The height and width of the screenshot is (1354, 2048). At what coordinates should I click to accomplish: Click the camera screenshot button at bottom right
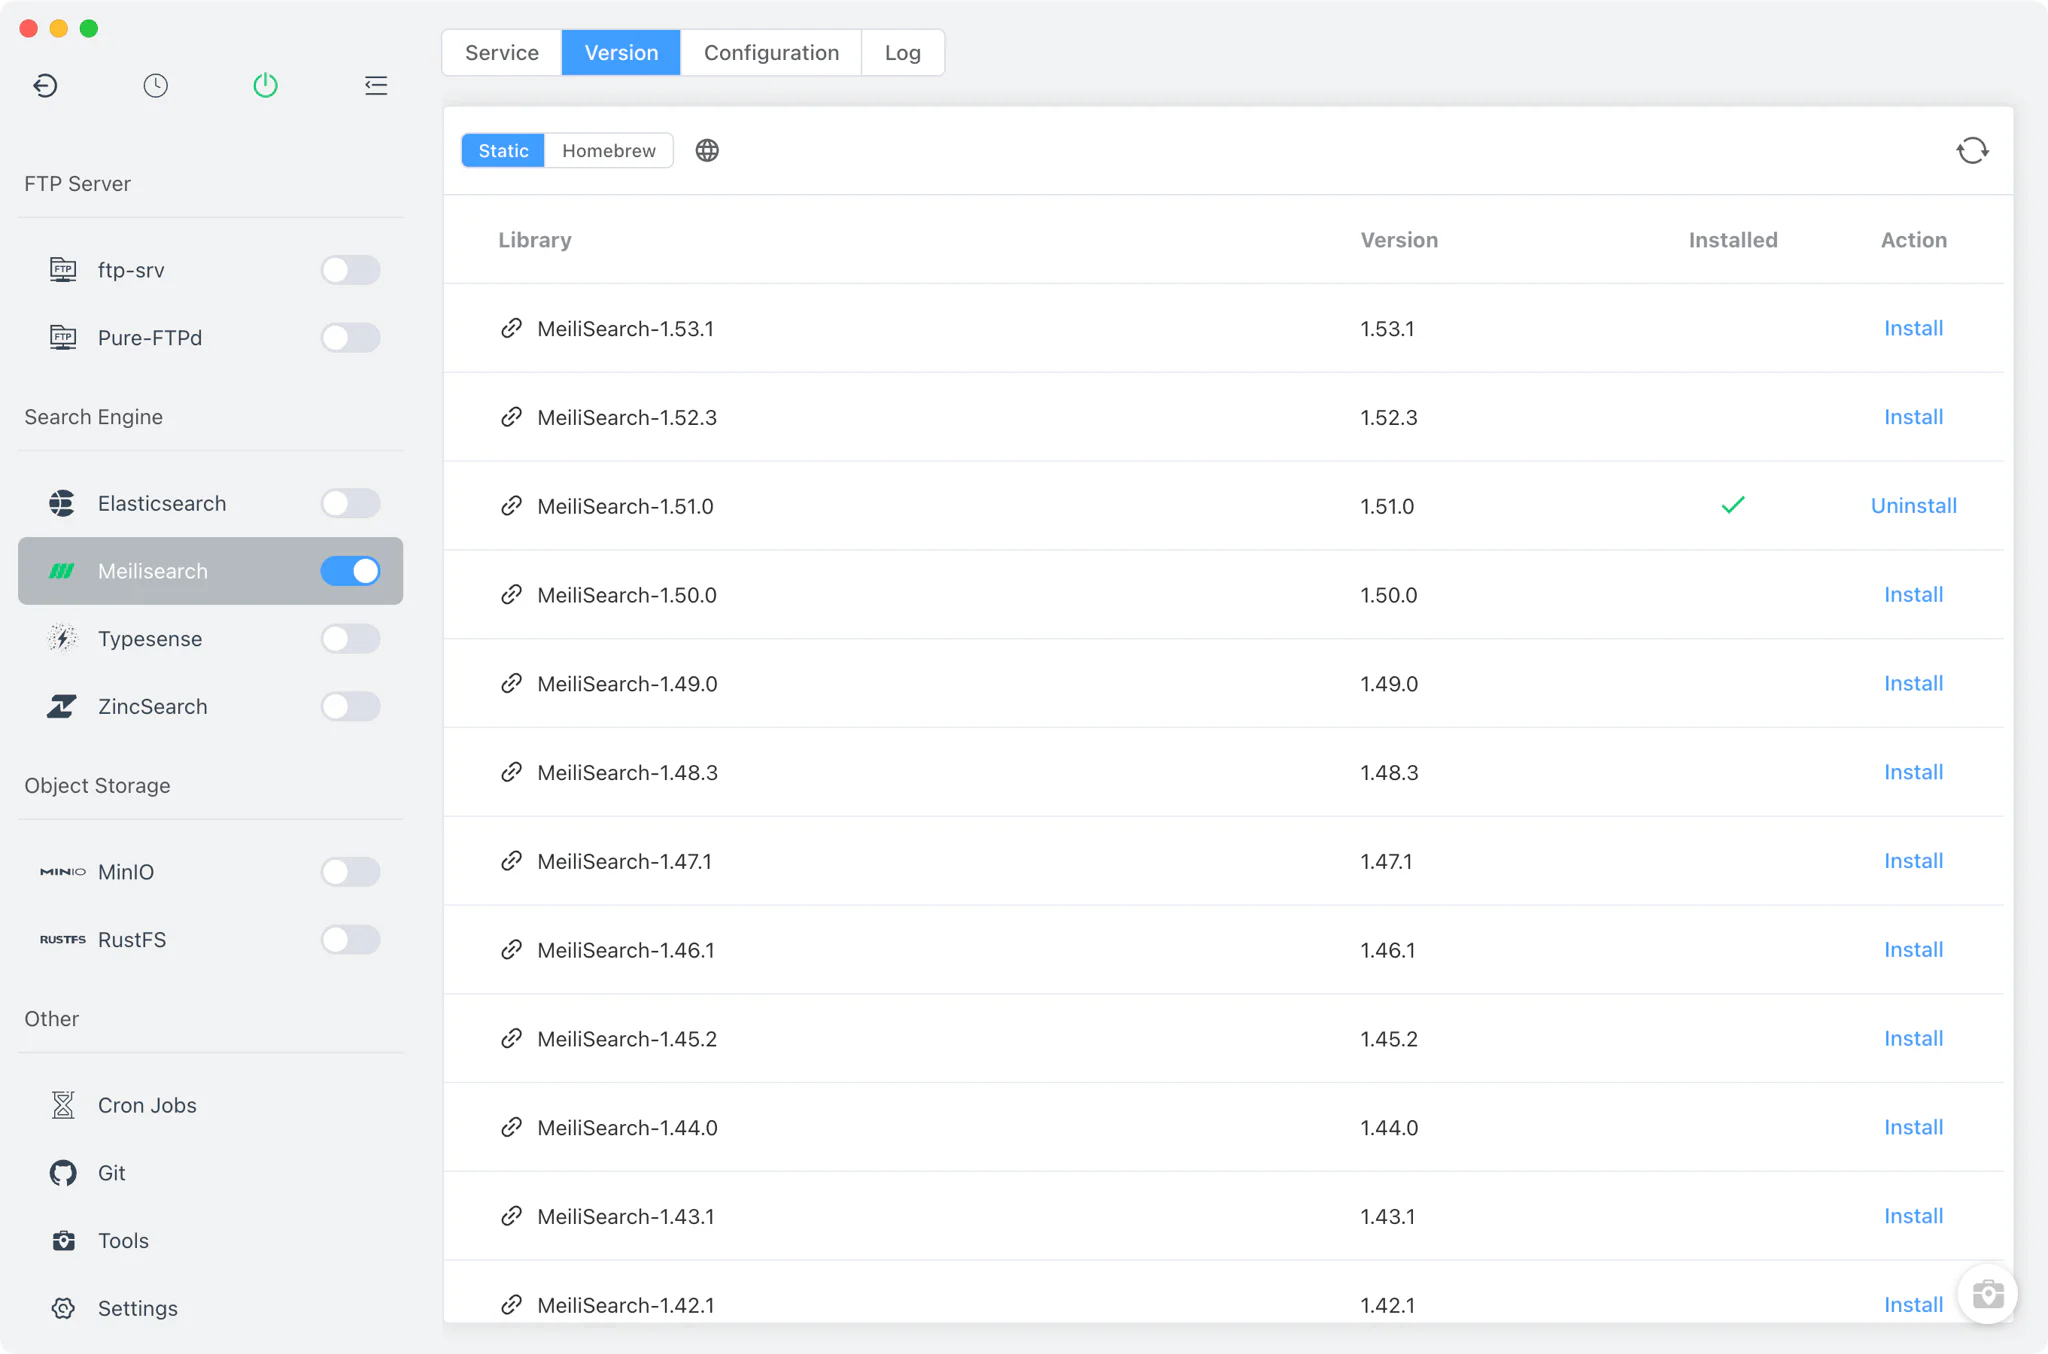1987,1294
